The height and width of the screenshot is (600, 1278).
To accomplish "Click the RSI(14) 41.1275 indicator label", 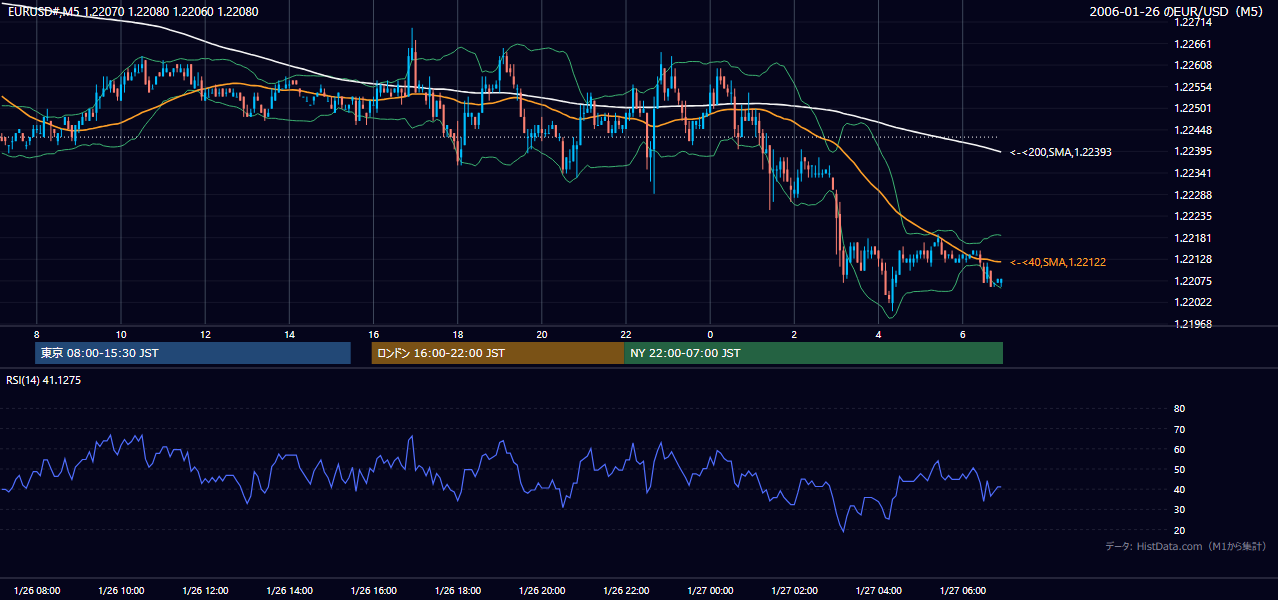I will 44,380.
